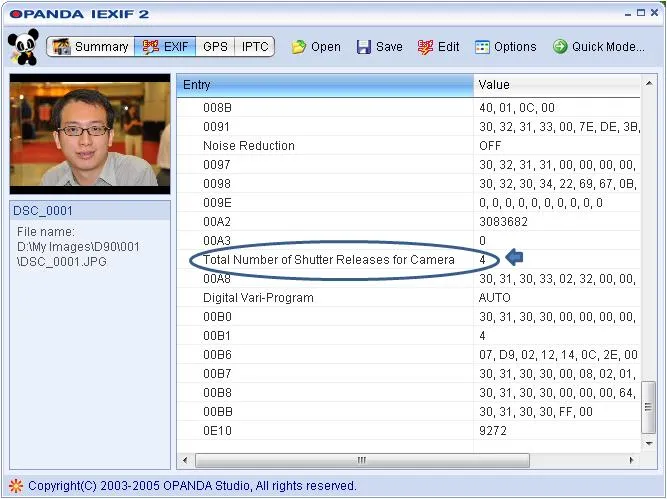Click the EXIF tab icon
667x499 pixels.
(x=151, y=46)
